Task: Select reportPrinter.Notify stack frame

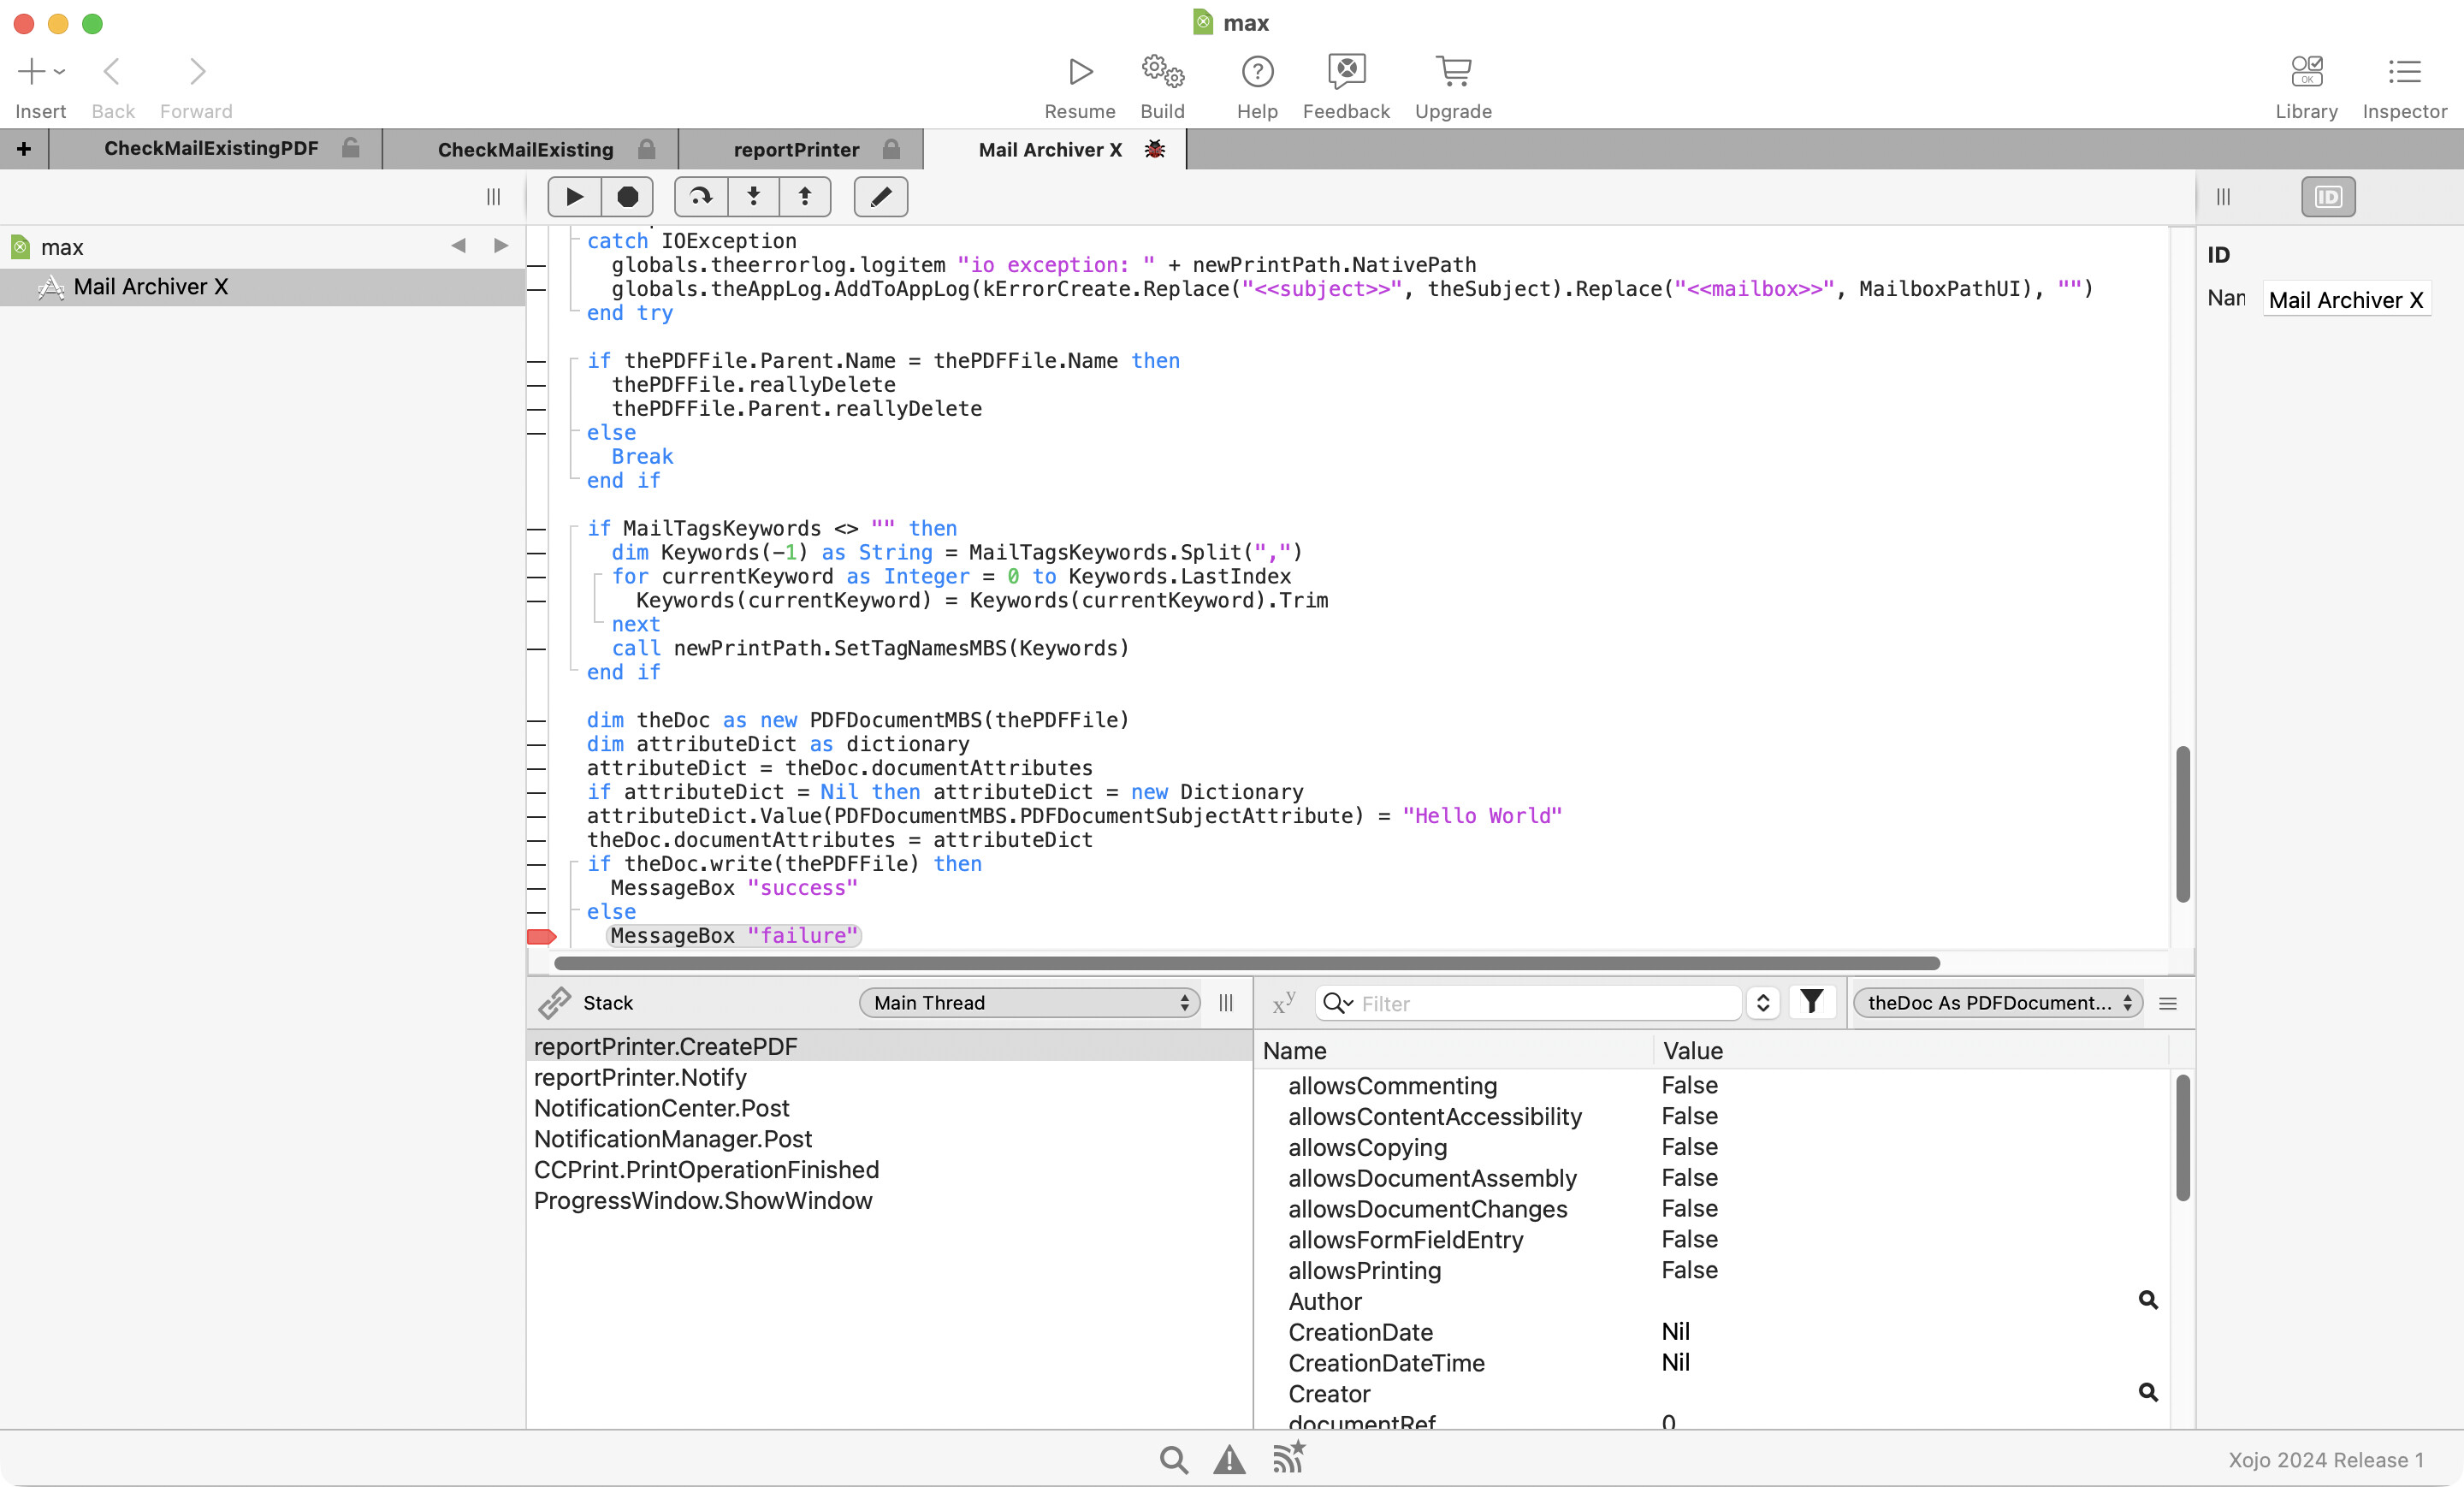Action: (x=889, y=1077)
